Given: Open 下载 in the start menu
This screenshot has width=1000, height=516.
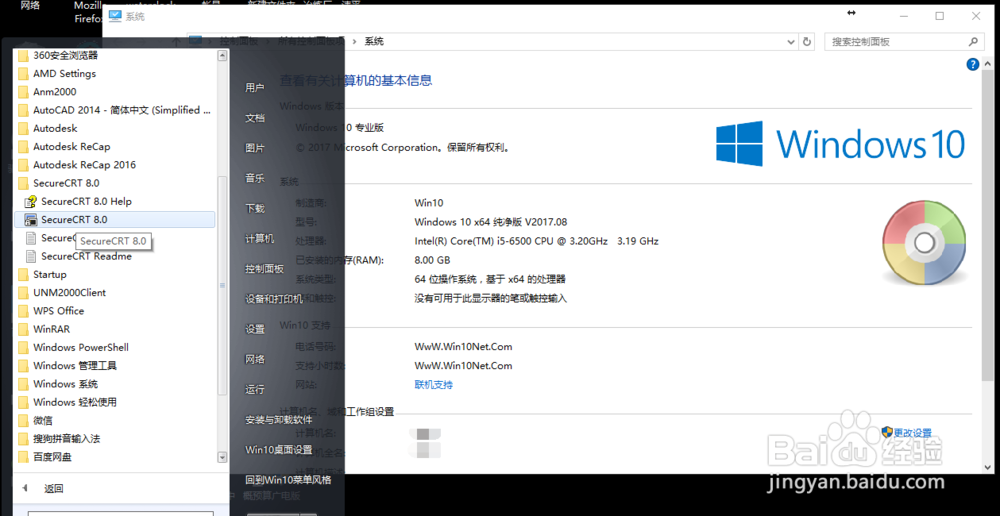Looking at the screenshot, I should click(x=254, y=209).
